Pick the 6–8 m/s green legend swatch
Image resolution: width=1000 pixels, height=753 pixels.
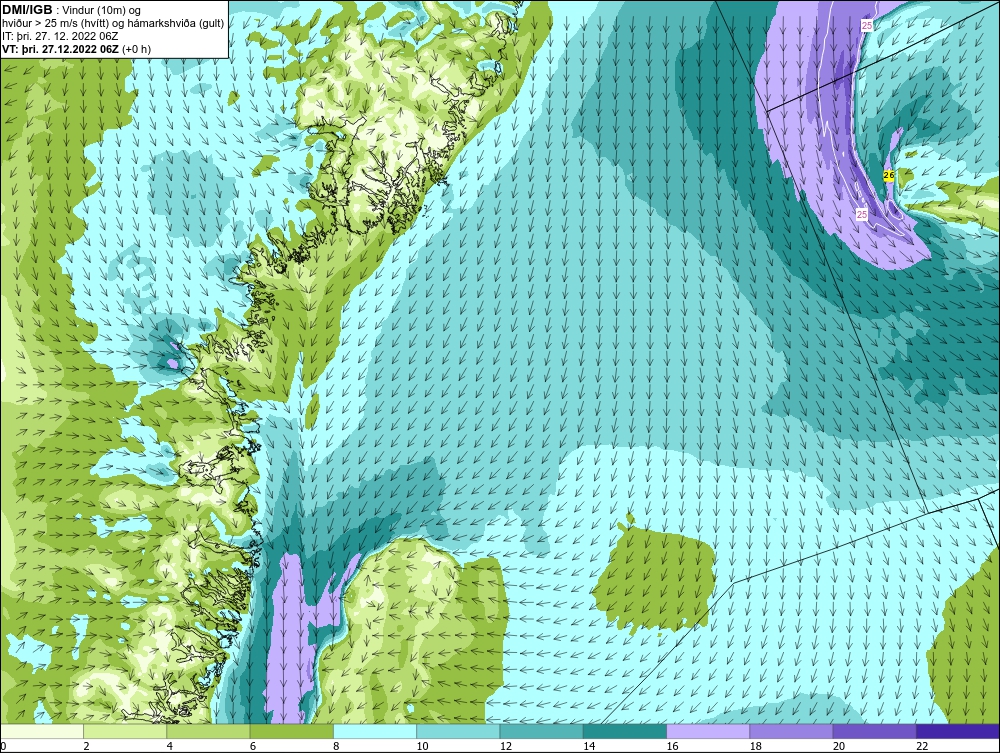coord(291,731)
